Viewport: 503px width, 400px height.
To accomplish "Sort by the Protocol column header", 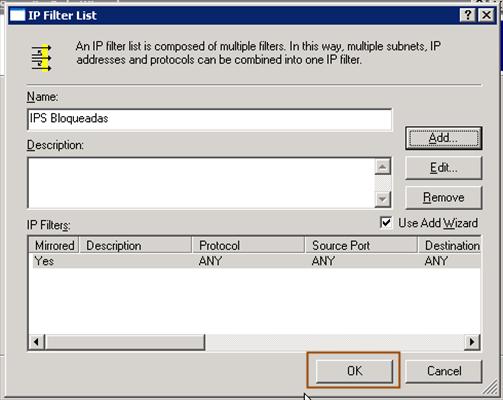I will pyautogui.click(x=248, y=245).
